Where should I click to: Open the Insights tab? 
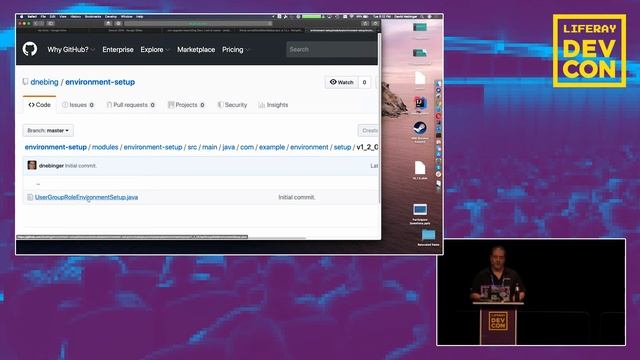[273, 105]
